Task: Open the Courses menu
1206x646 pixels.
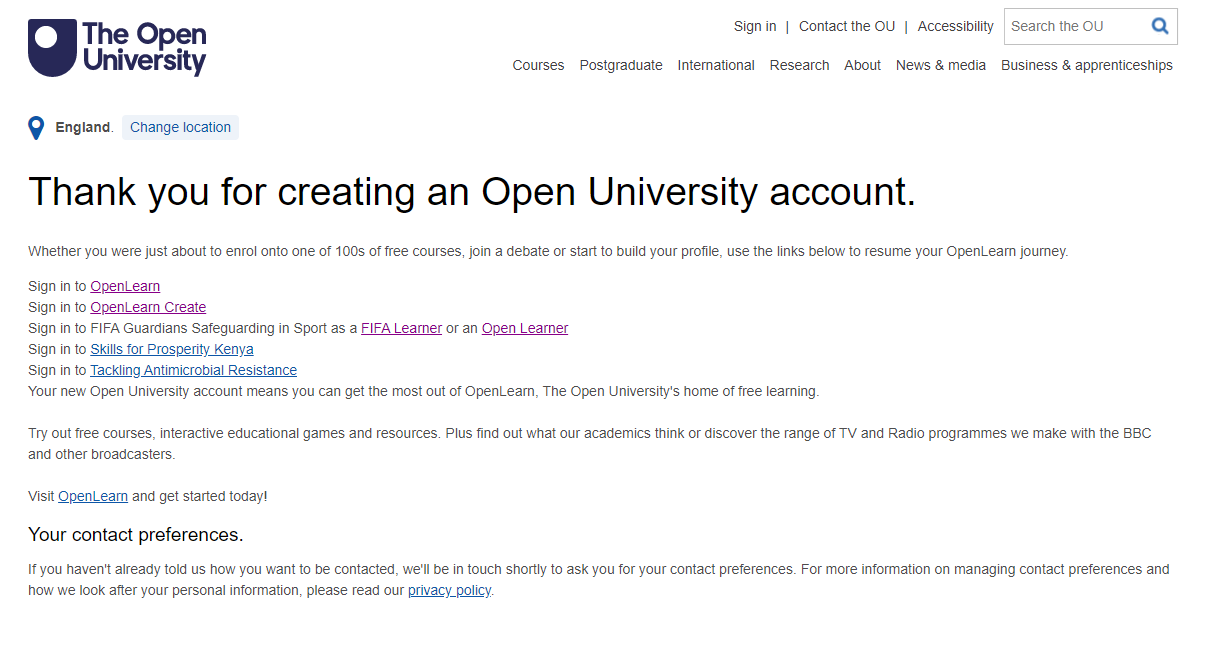Action: tap(538, 65)
